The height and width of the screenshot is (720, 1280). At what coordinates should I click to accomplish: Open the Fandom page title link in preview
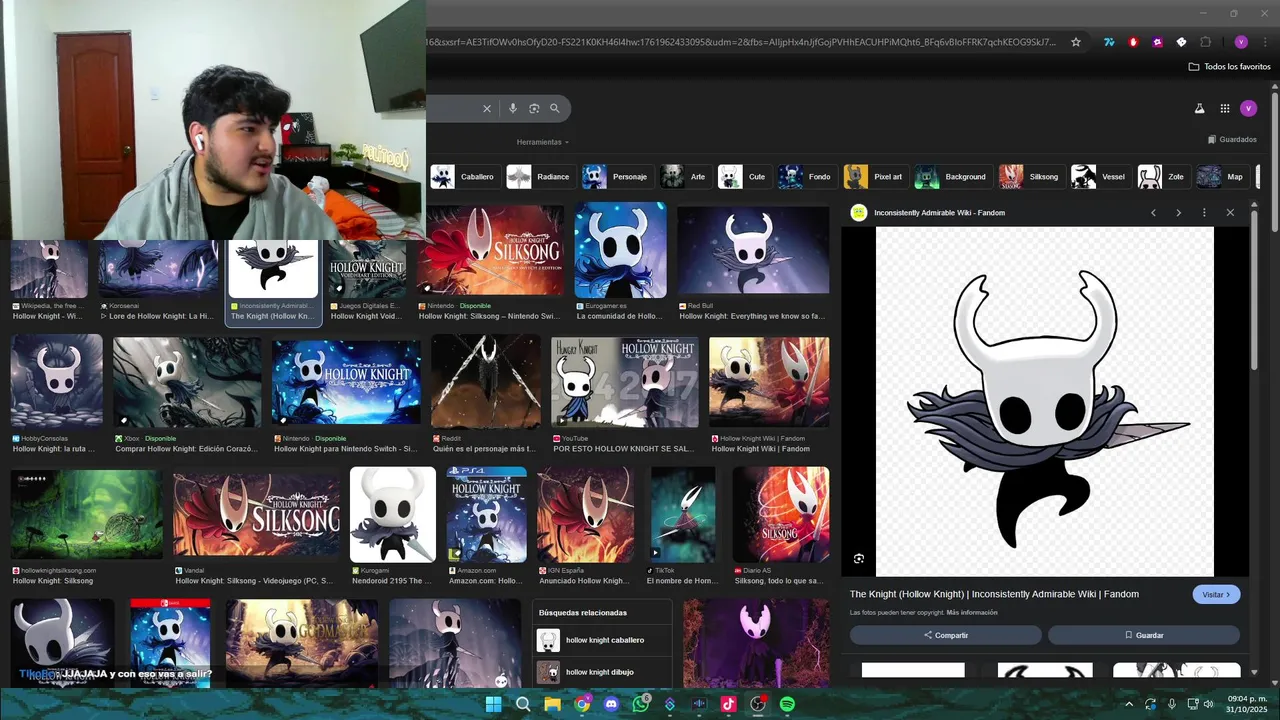(x=994, y=594)
